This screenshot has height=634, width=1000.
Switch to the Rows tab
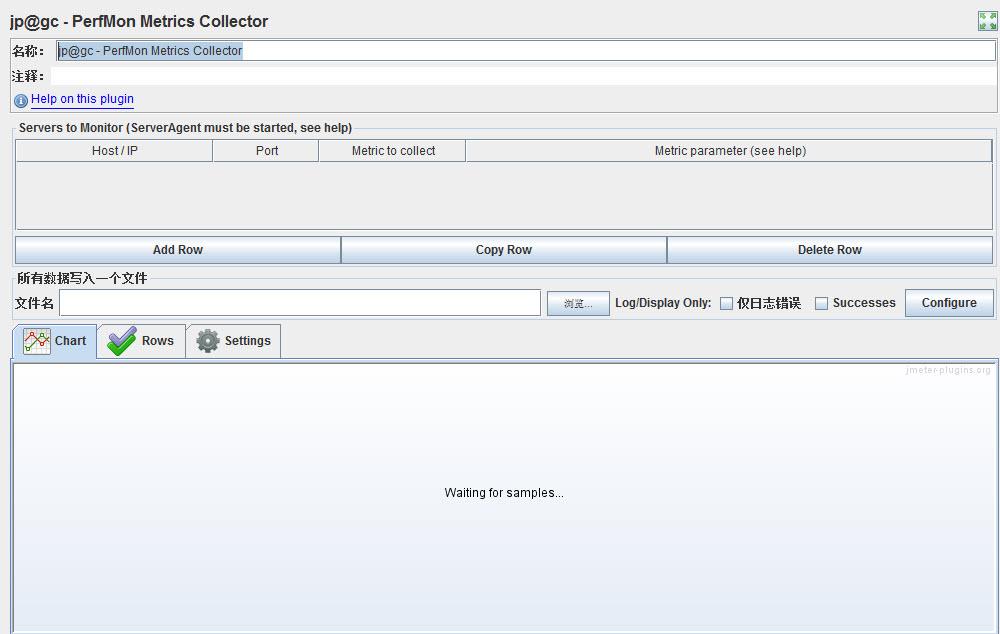coord(141,341)
